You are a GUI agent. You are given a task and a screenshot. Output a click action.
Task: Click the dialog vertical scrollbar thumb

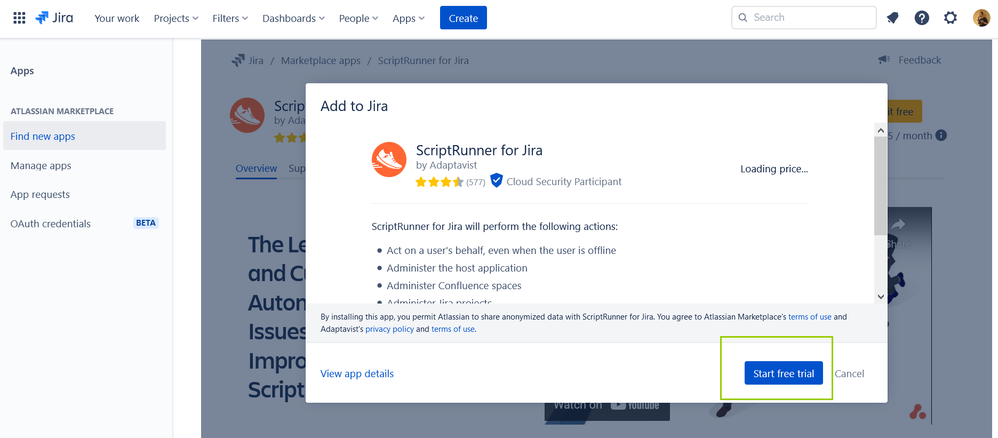(880, 185)
